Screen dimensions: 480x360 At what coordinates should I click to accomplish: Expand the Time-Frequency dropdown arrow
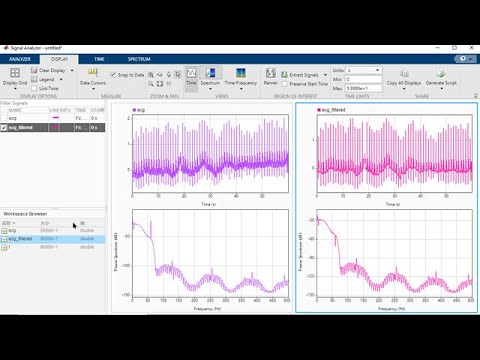click(x=241, y=89)
